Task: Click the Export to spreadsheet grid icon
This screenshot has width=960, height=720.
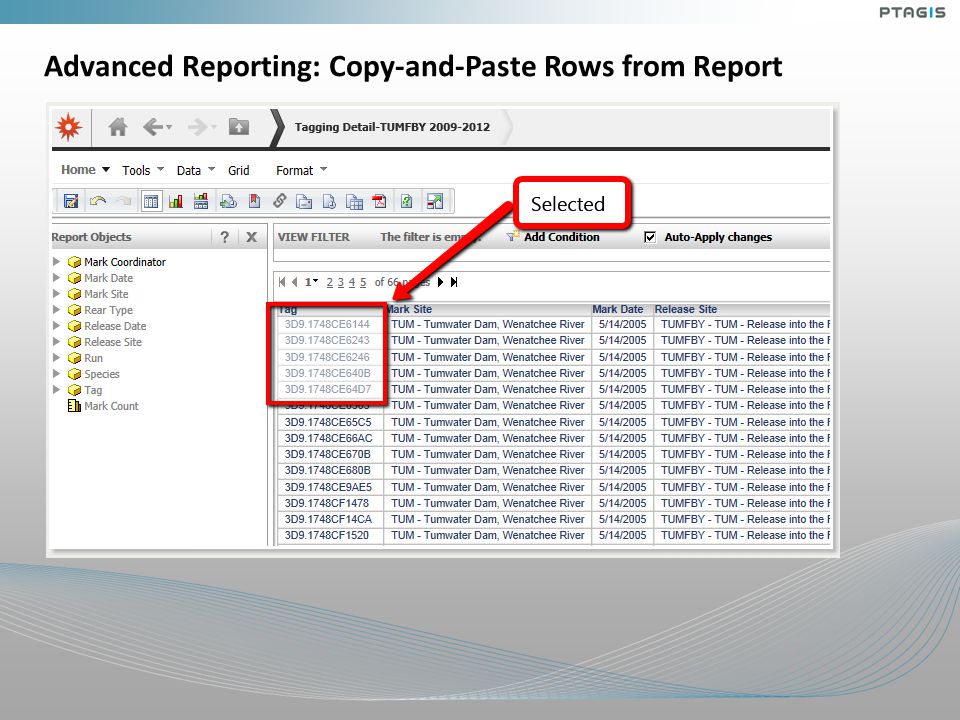Action: (354, 201)
